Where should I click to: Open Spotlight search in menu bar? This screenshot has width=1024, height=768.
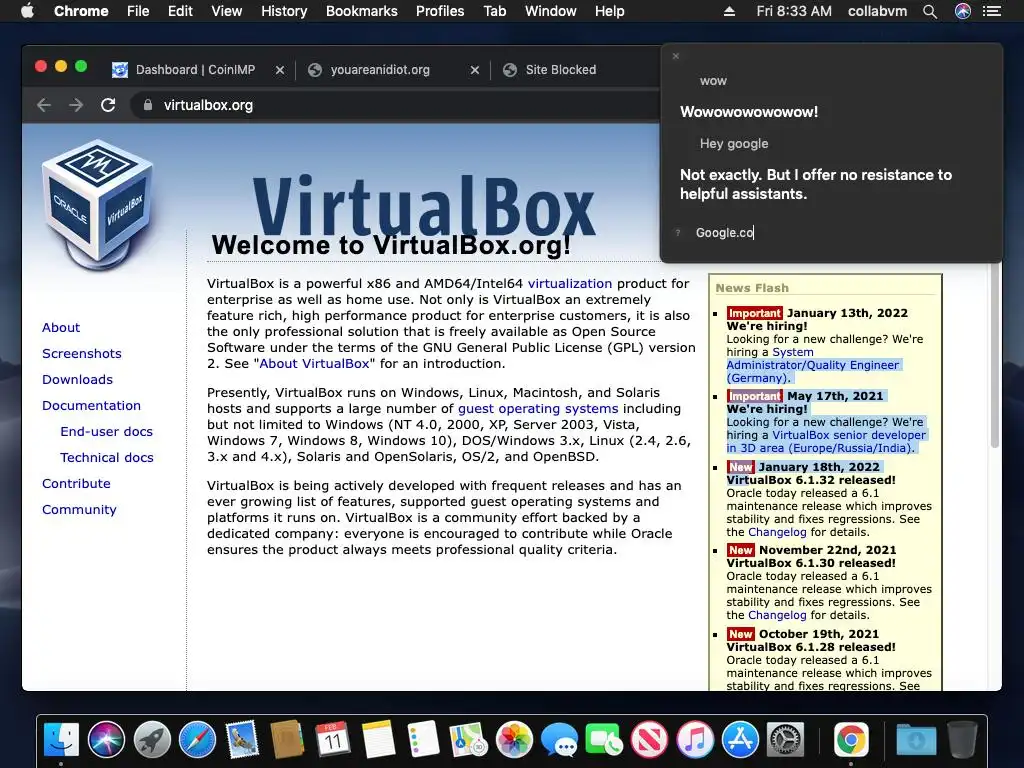[930, 11]
